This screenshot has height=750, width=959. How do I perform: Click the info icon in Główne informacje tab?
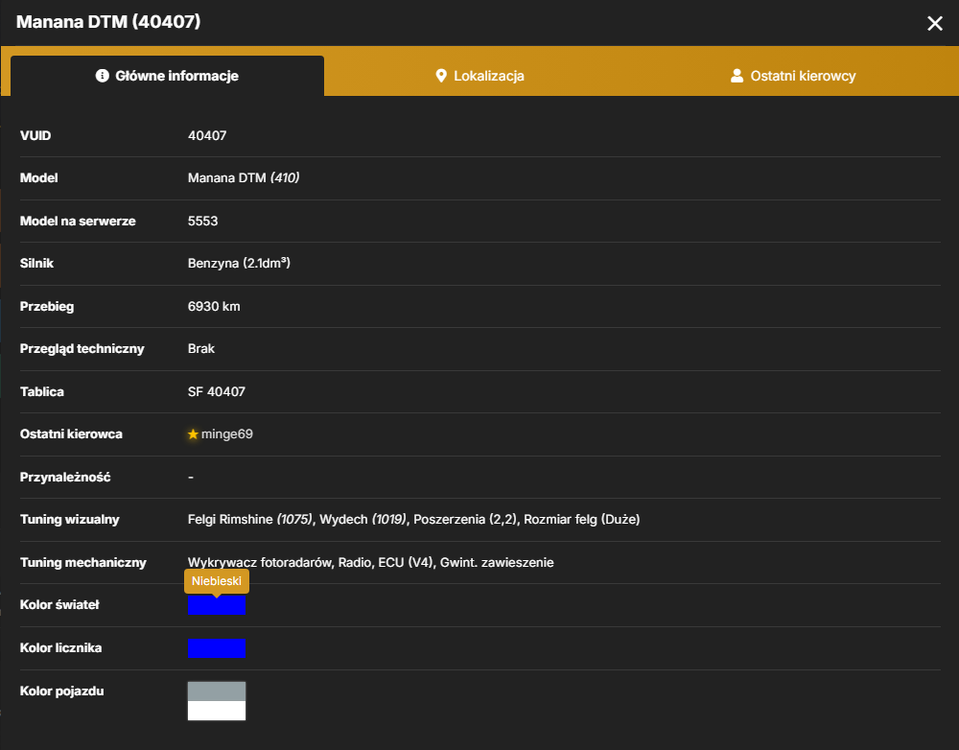click(102, 75)
